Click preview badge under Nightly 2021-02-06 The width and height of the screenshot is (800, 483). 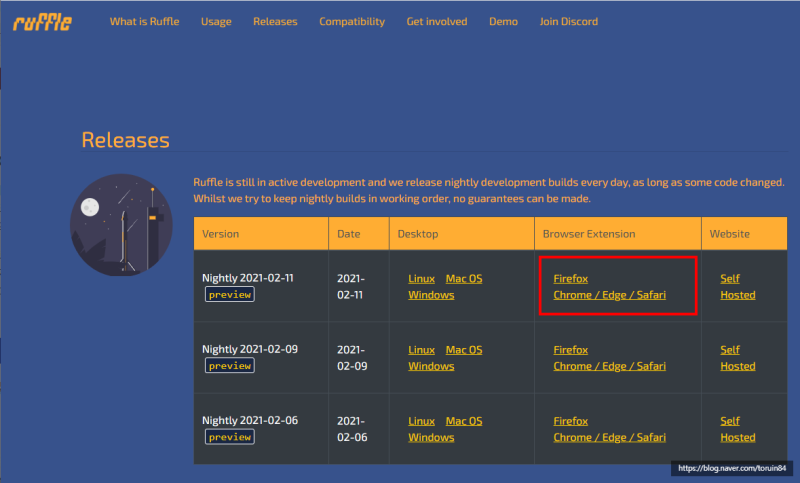pos(230,437)
